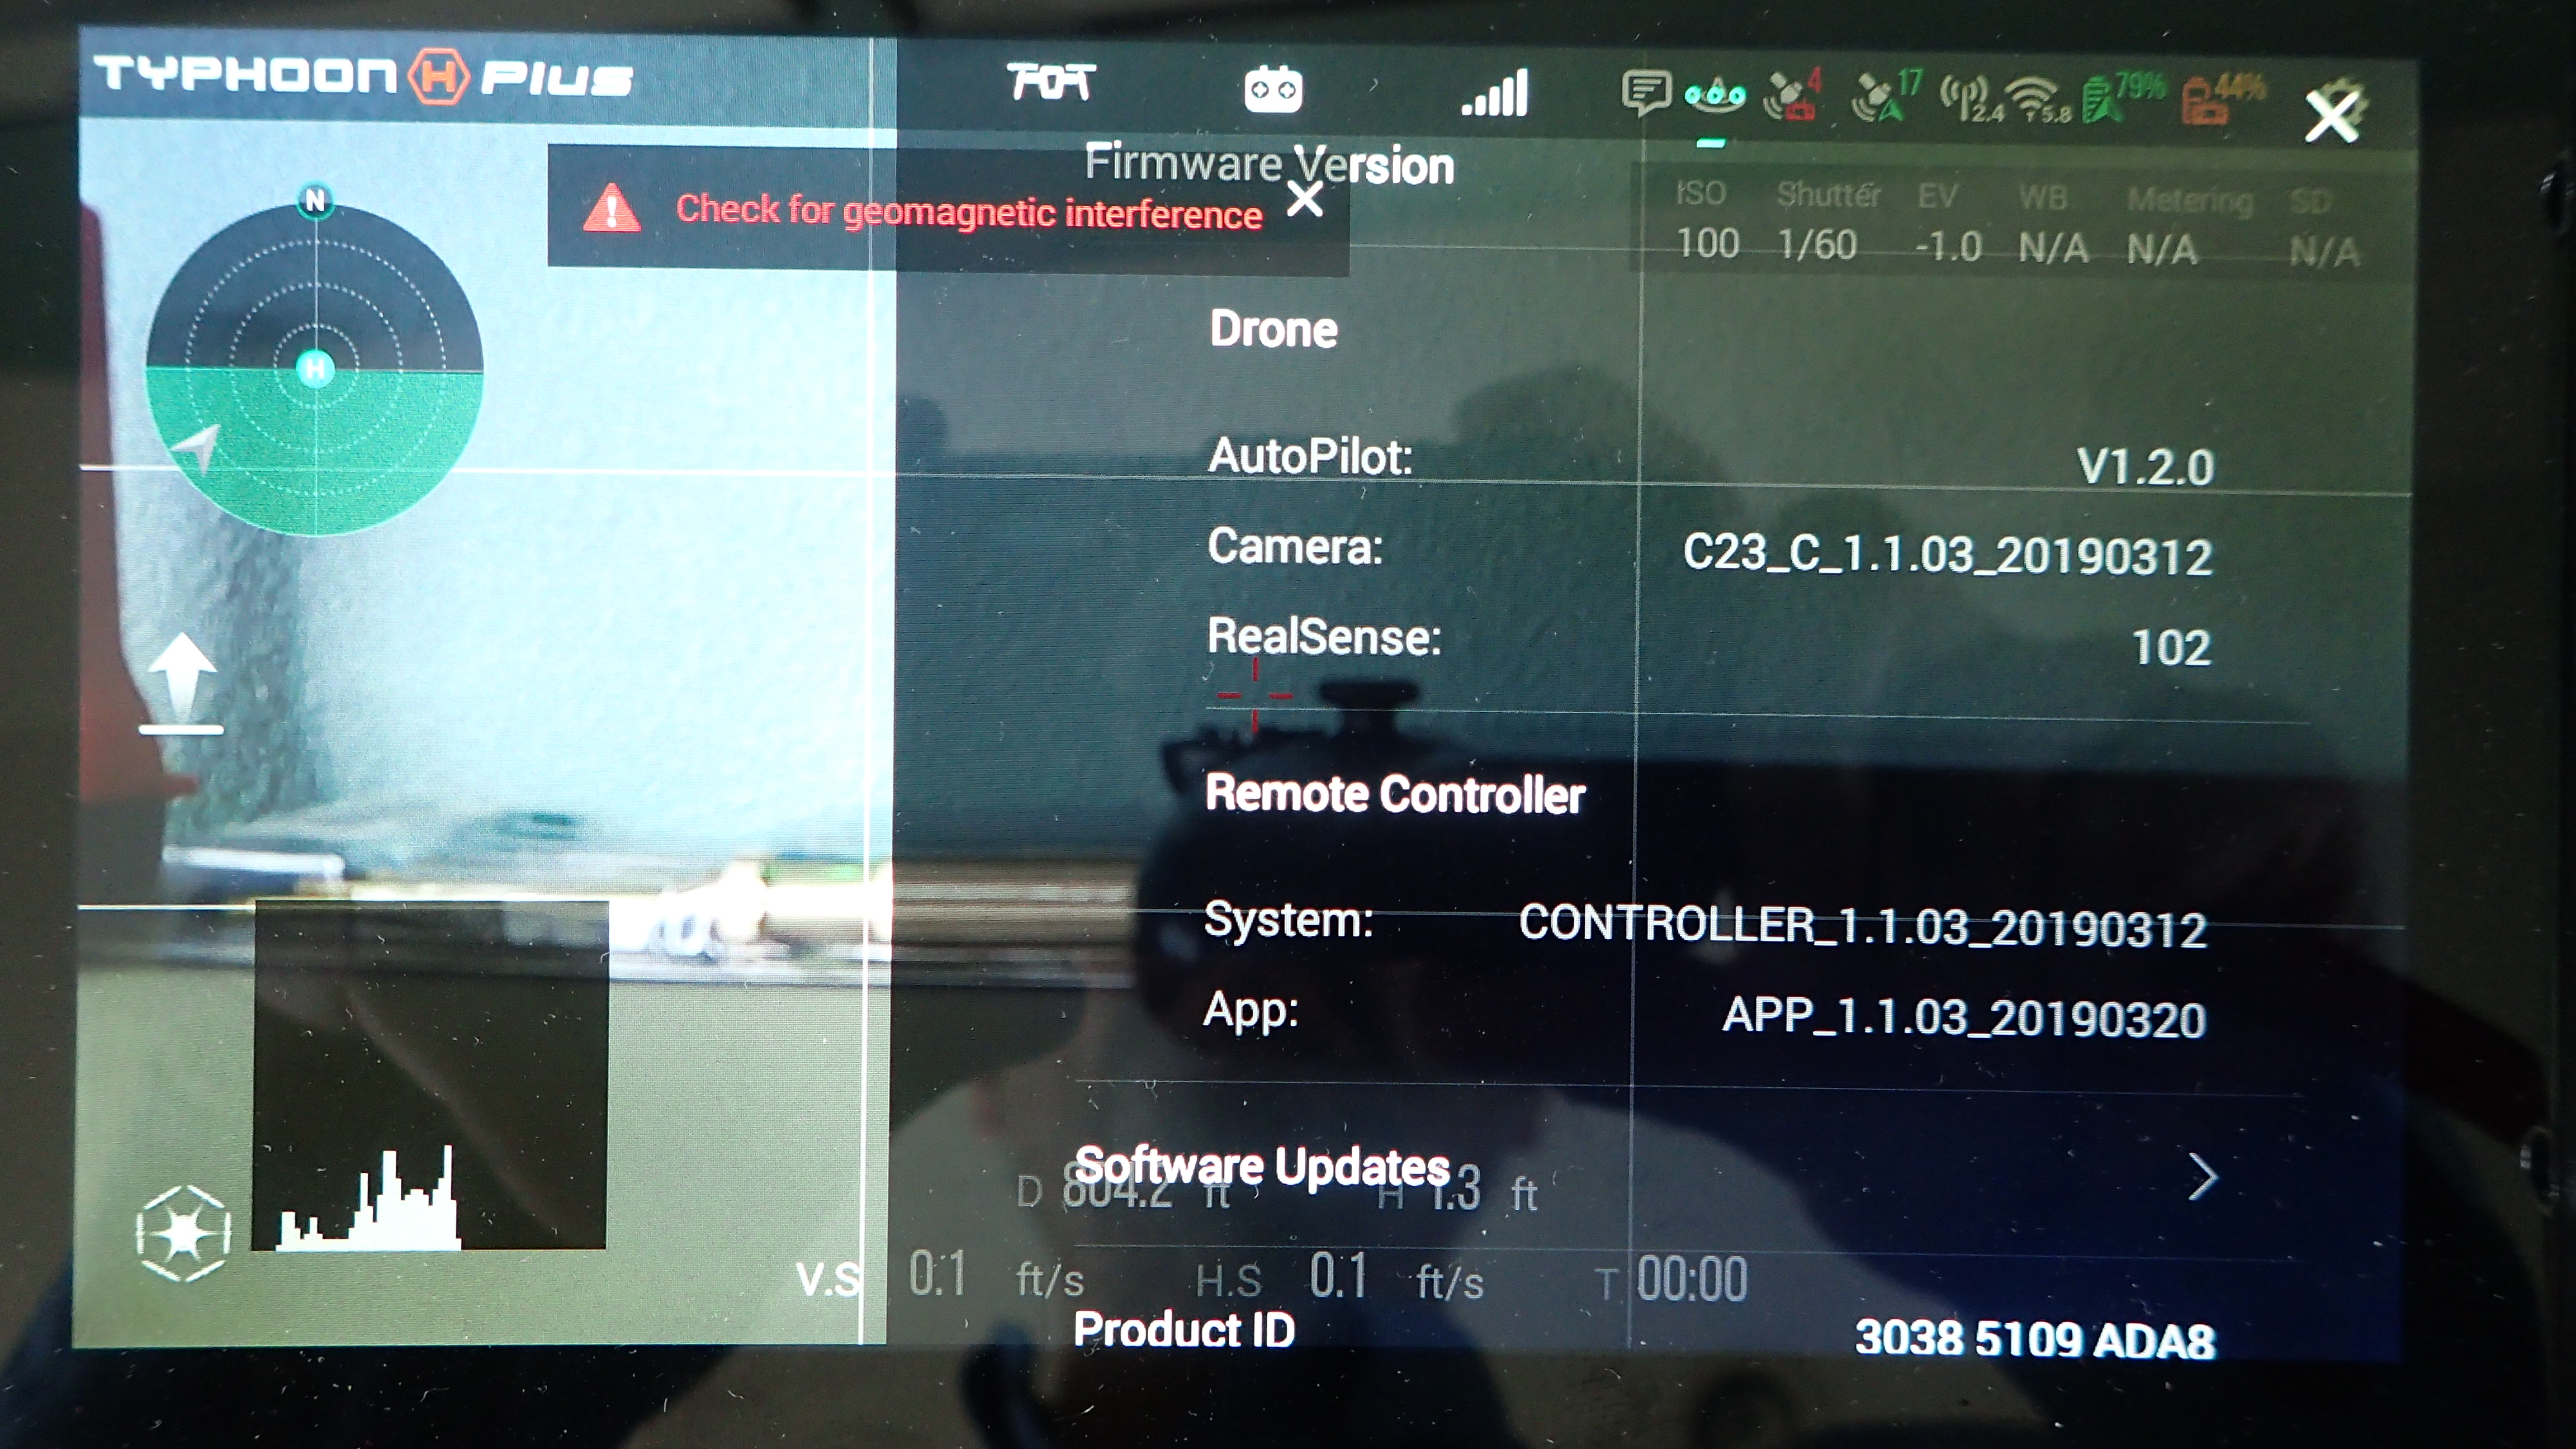Open remote controller settings icon
The height and width of the screenshot is (1449, 2576).
[1272, 89]
